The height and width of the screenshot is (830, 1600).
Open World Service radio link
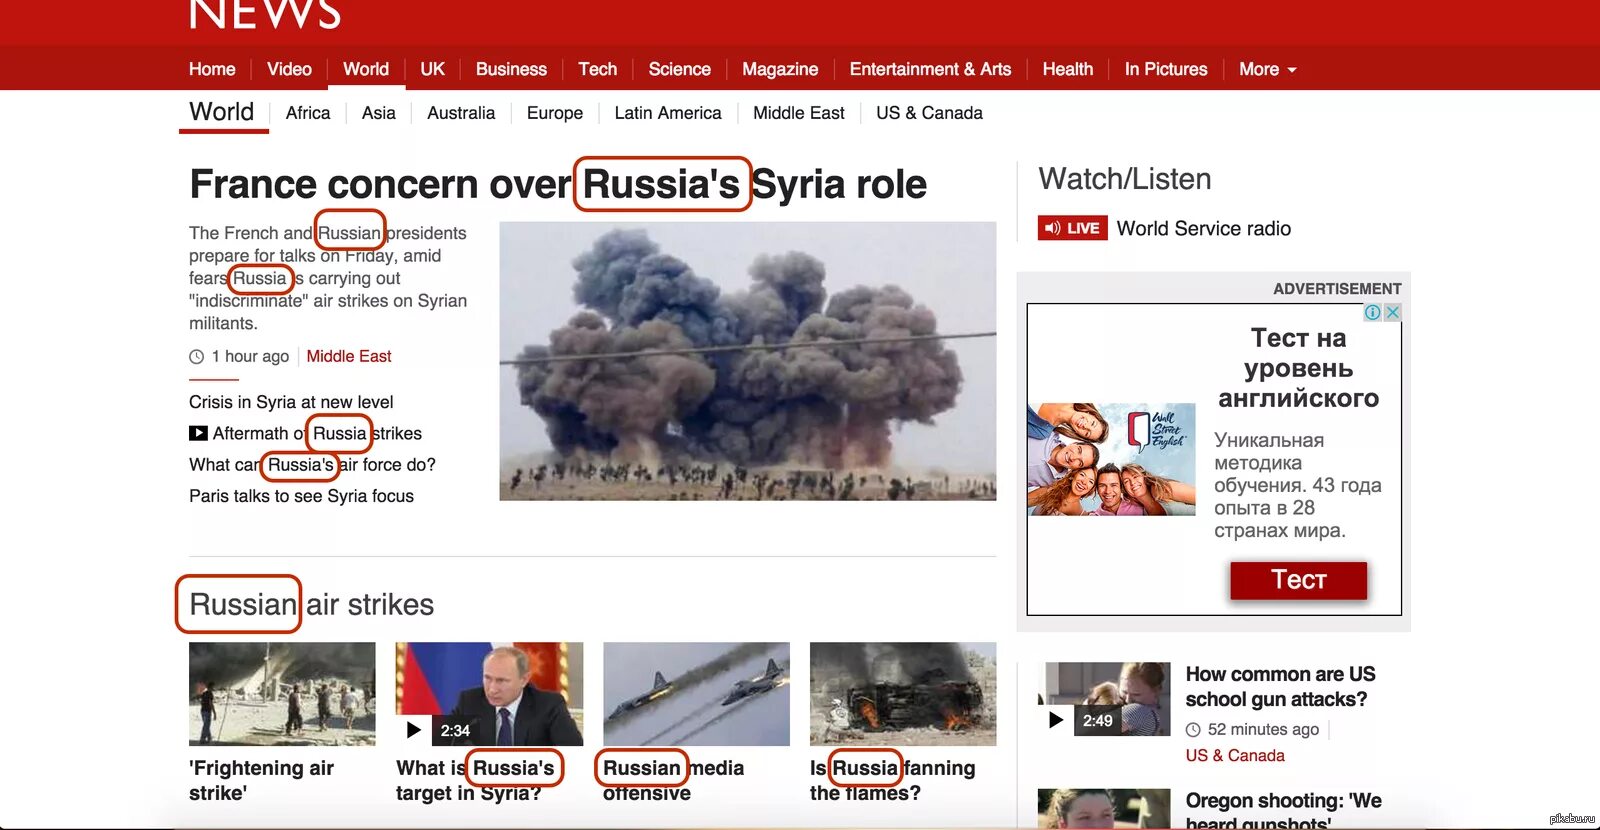1203,228
